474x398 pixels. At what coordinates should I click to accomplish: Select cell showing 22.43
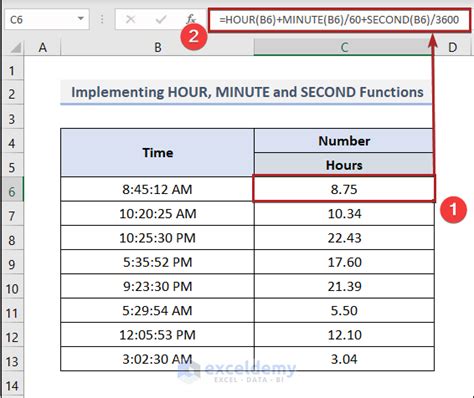(x=344, y=238)
